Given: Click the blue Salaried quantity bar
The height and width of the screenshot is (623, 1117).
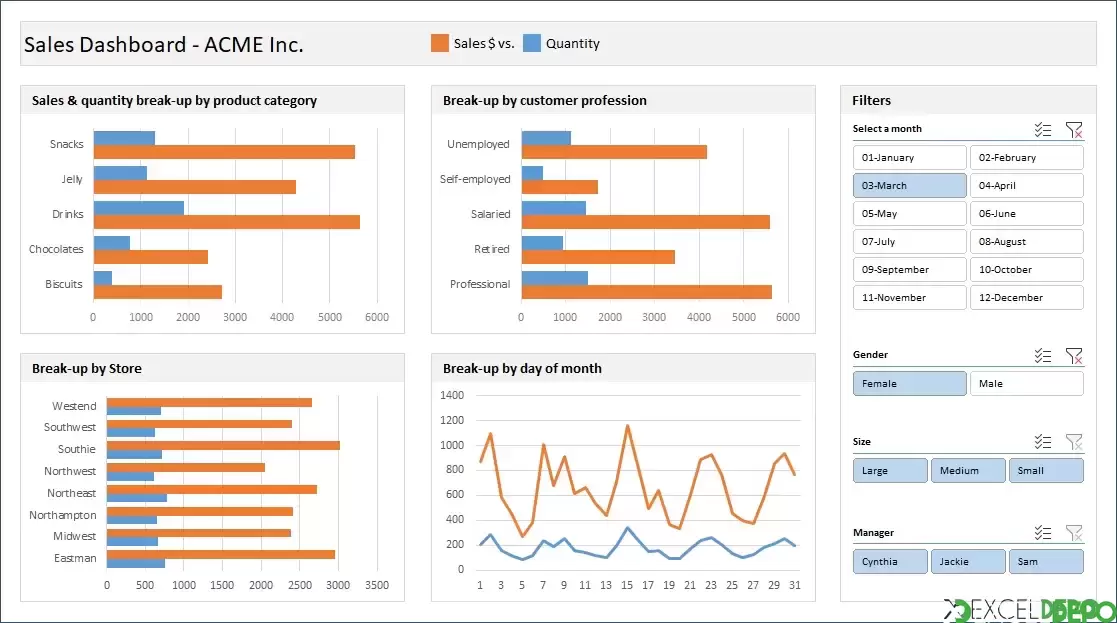Looking at the screenshot, I should [x=554, y=208].
